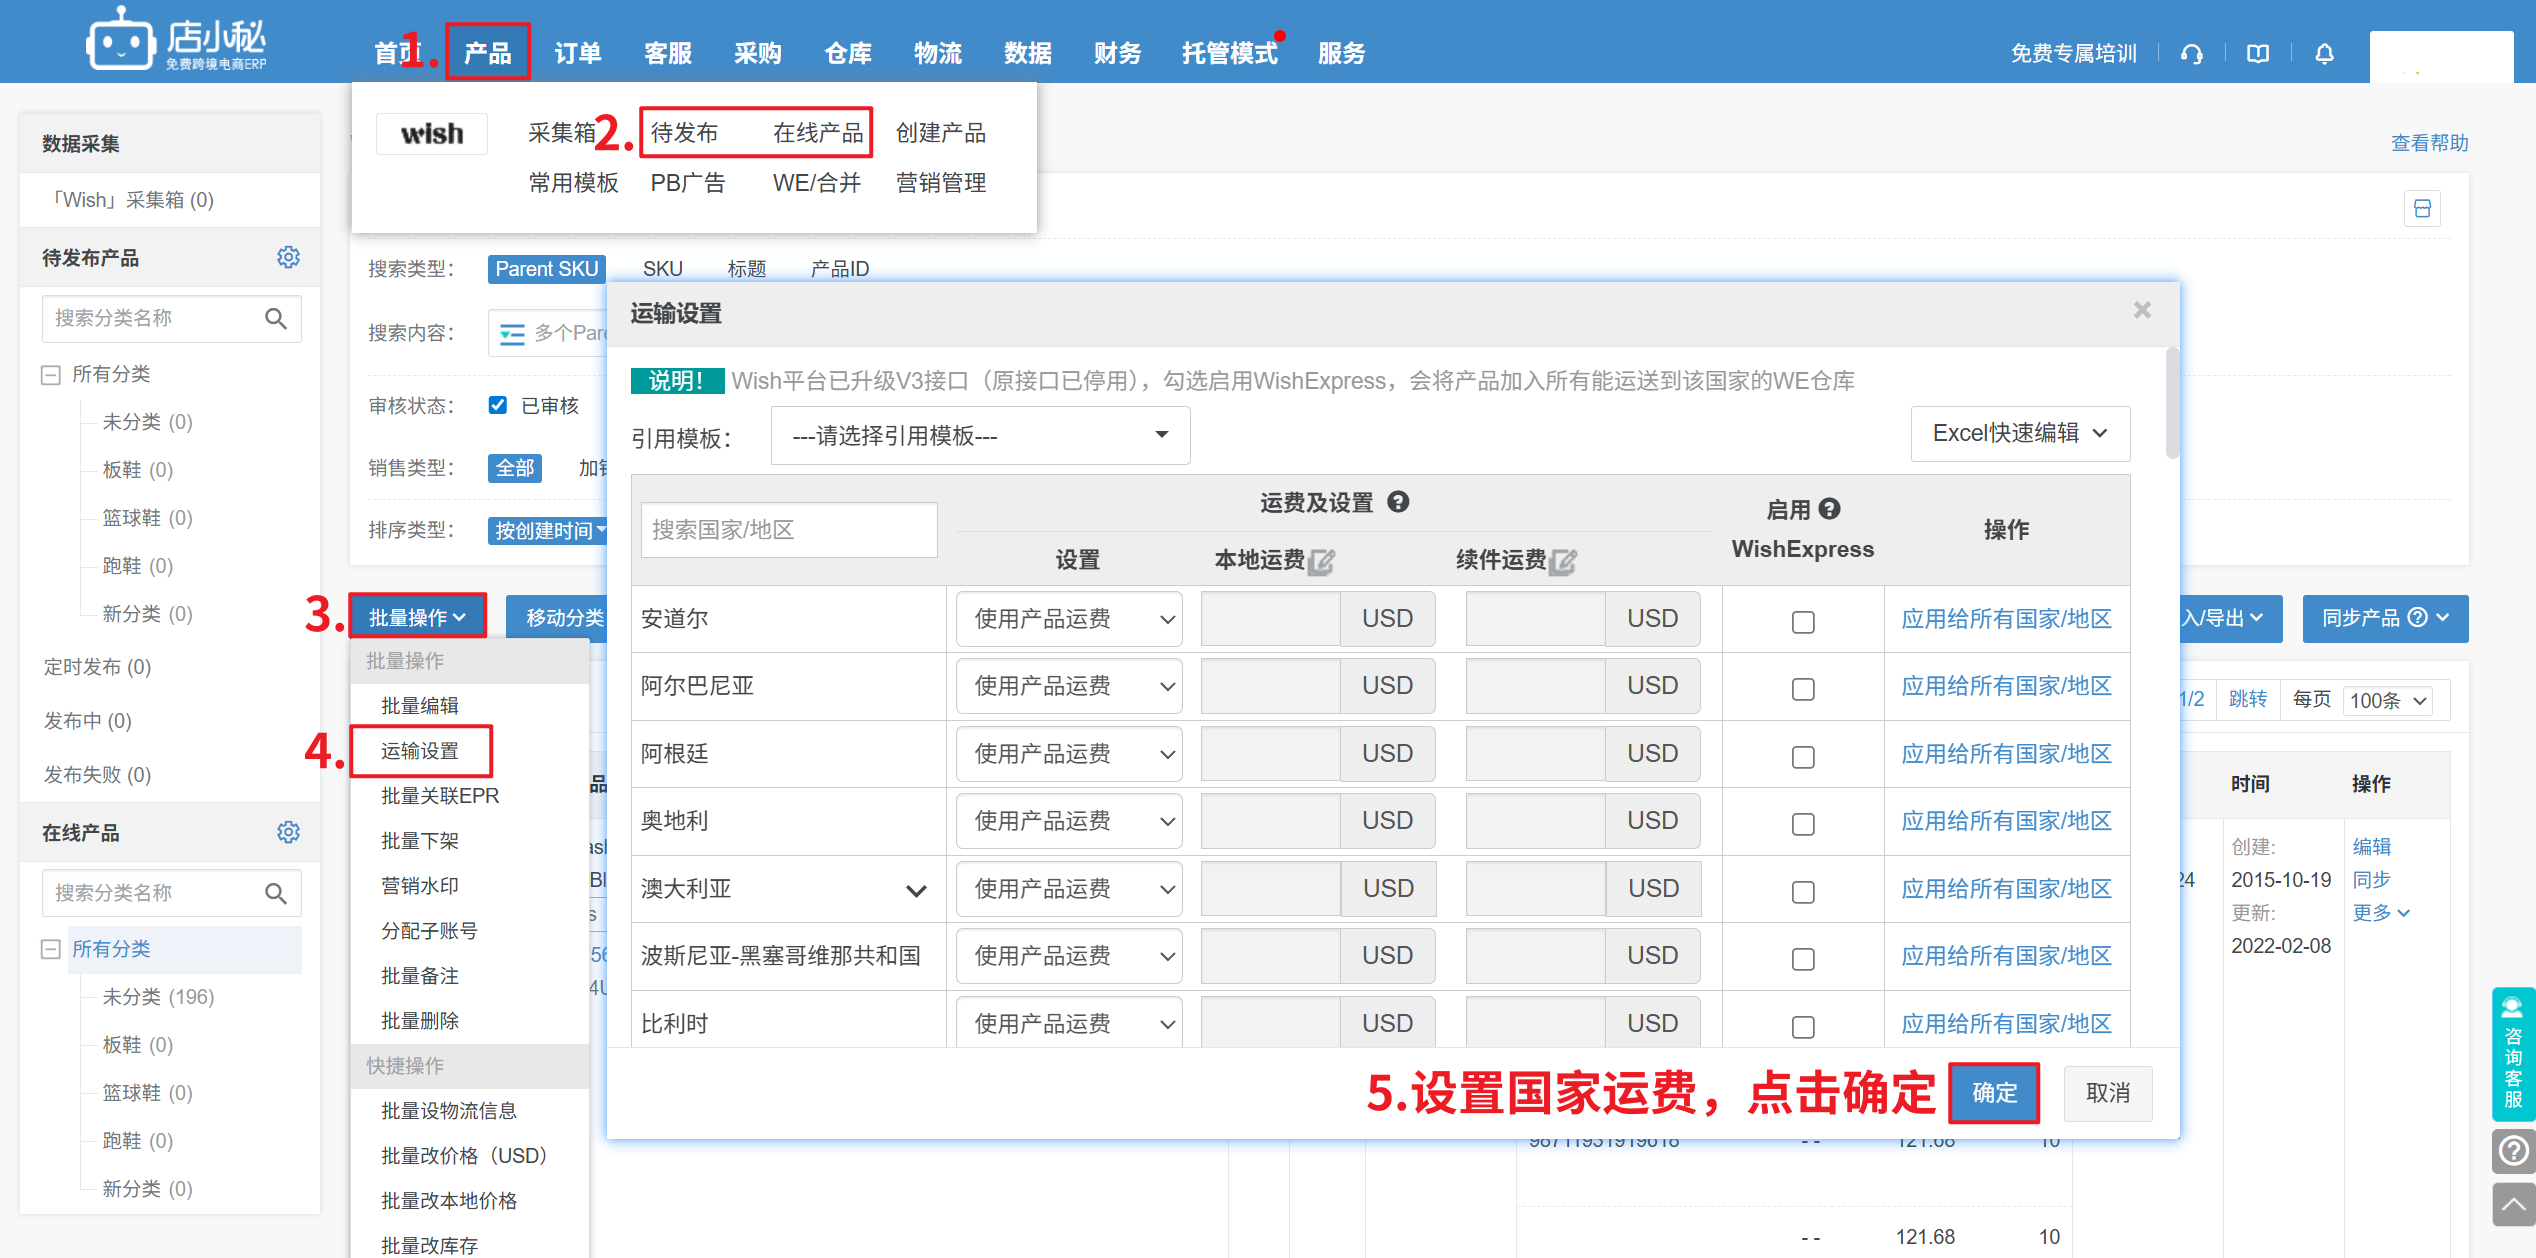This screenshot has height=1258, width=2536.
Task: Enable WishExpress for 安道尔 row
Action: pos(1803,622)
